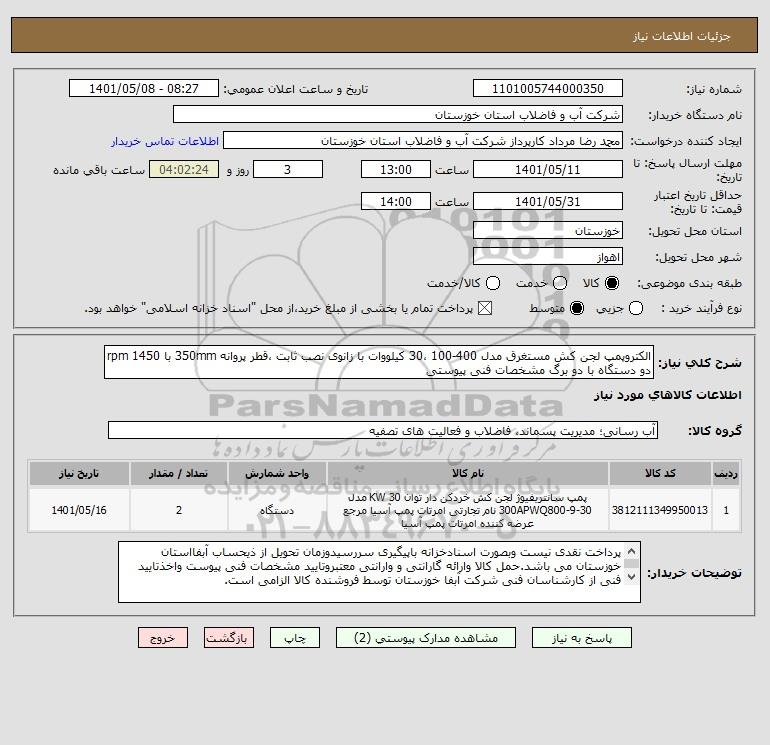Toggle the Islamic treasury payment checkbox

[x=485, y=308]
